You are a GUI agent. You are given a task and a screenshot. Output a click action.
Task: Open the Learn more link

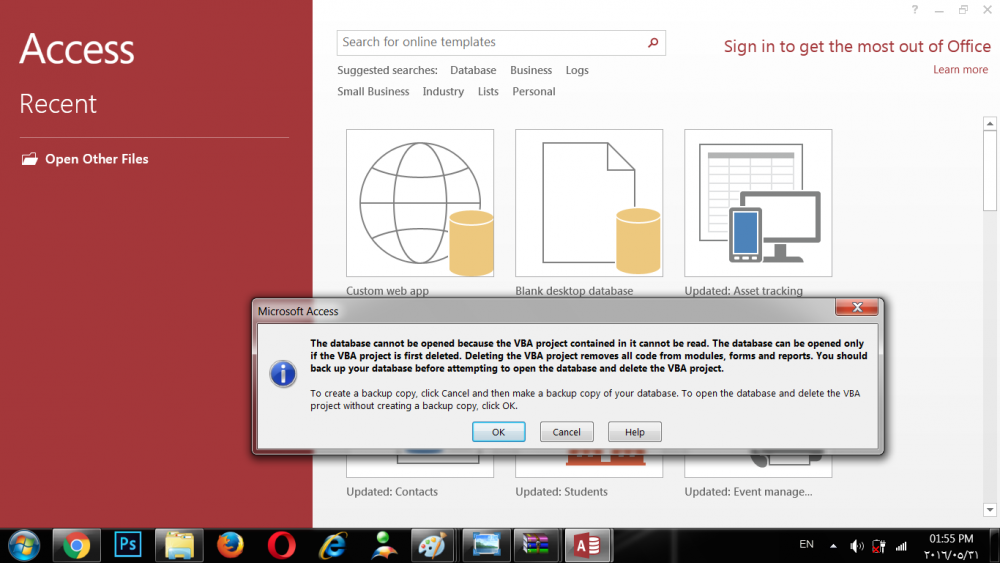click(x=960, y=69)
